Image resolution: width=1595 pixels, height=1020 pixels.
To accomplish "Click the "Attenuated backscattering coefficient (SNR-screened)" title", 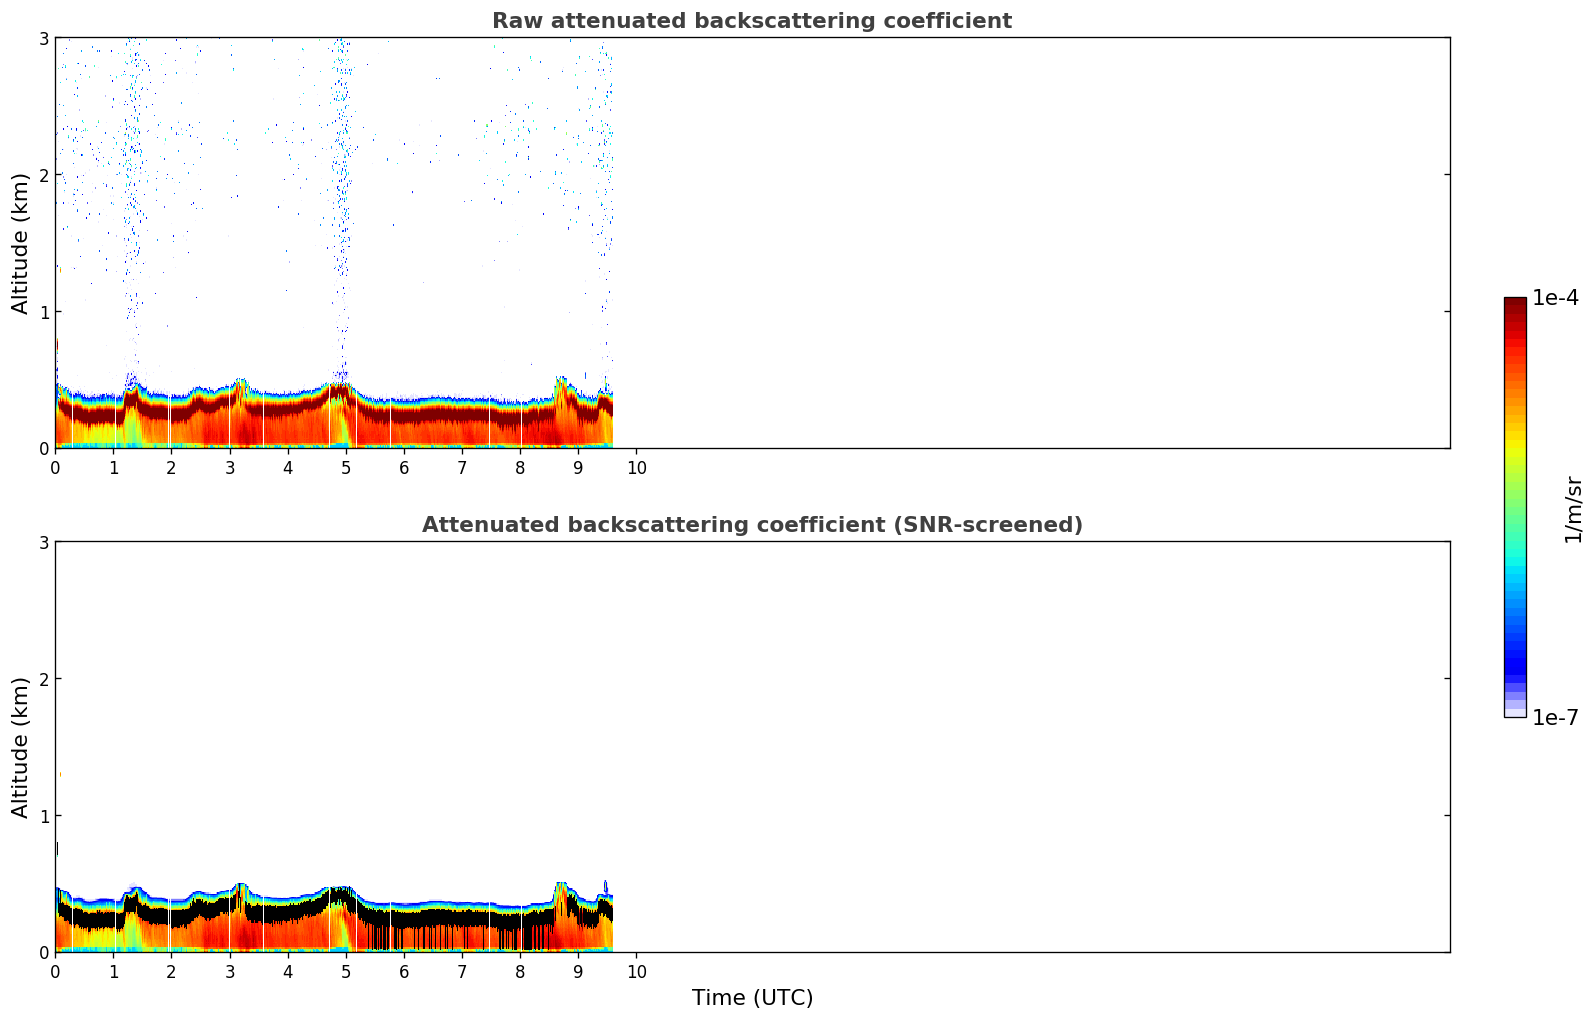I will pos(751,525).
